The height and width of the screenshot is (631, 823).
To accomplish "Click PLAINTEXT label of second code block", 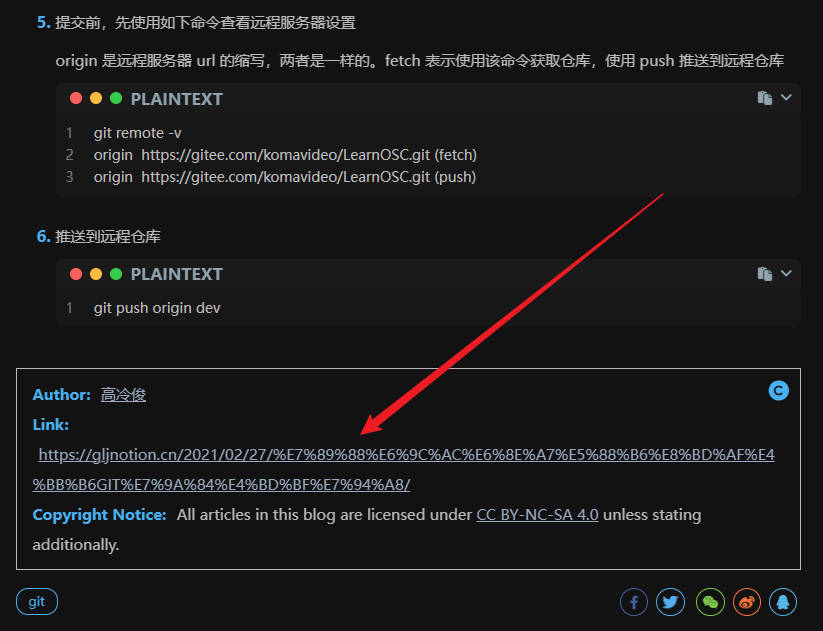I will pyautogui.click(x=176, y=274).
